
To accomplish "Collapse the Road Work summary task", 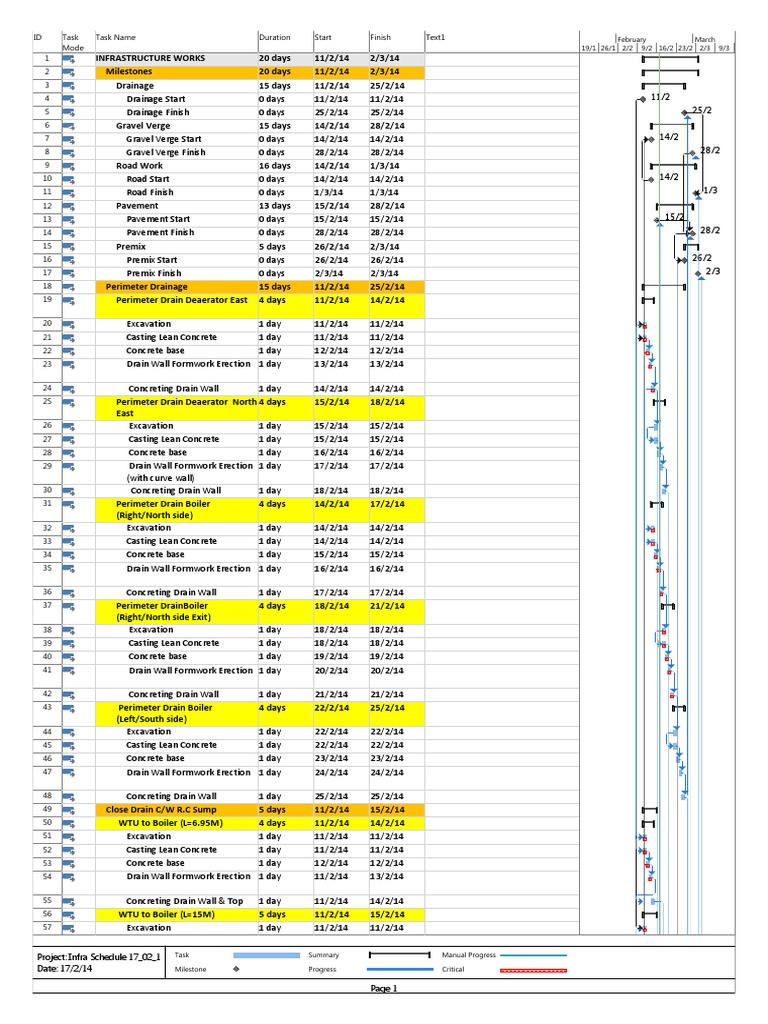I will click(139, 166).
